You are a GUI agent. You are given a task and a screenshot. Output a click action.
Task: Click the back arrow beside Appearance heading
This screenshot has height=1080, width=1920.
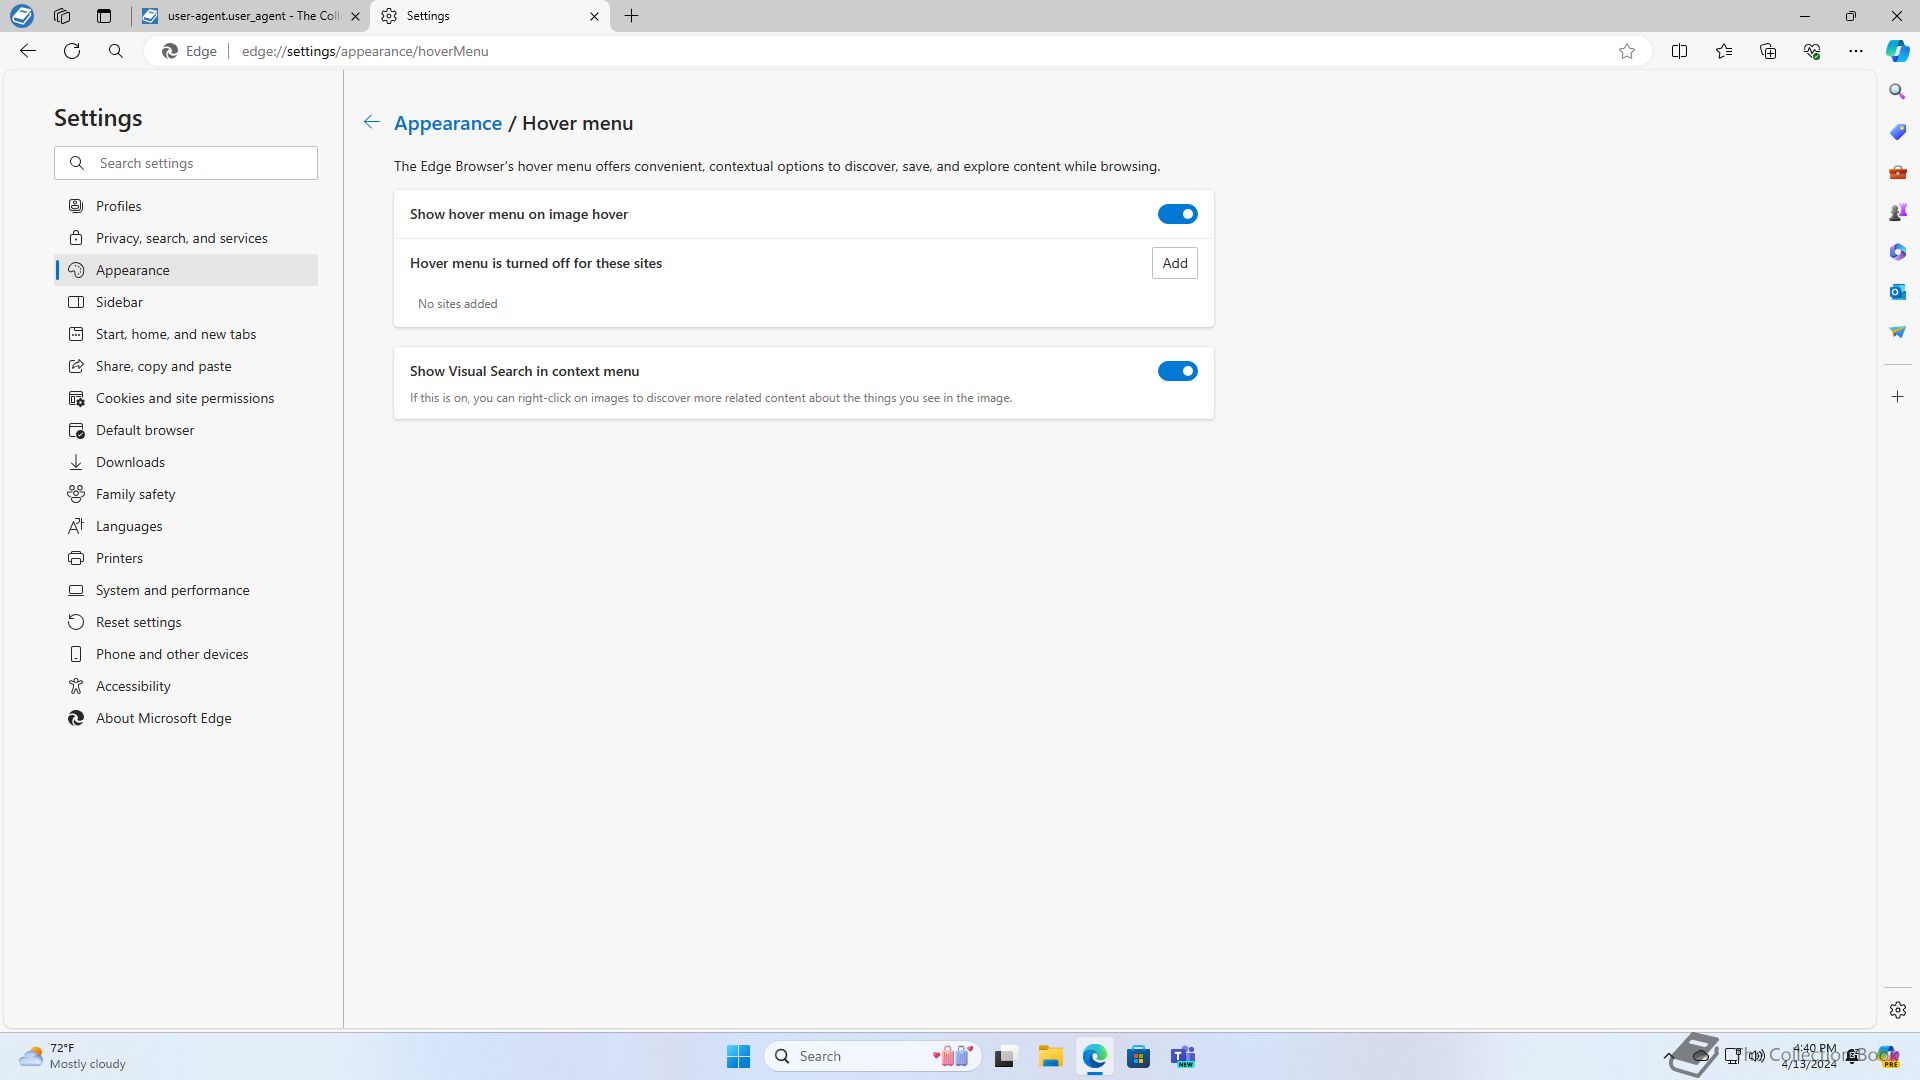point(371,122)
